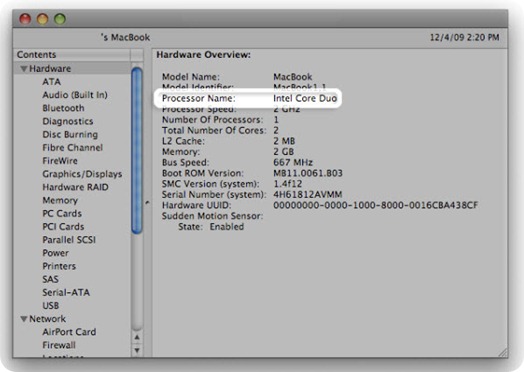Click the Total Number Of Cores label
This screenshot has width=524, height=372.
214,130
